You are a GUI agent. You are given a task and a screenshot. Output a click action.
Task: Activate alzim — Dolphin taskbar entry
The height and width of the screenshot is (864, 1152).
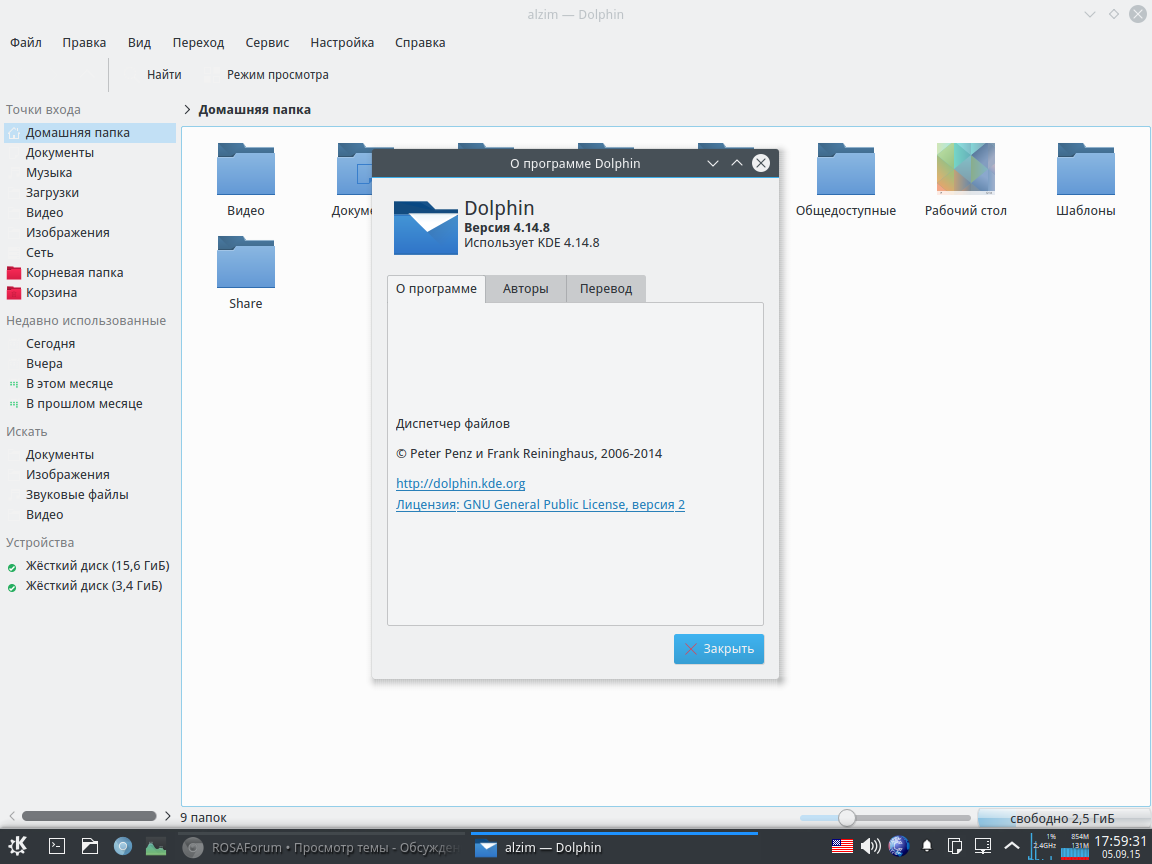point(614,847)
